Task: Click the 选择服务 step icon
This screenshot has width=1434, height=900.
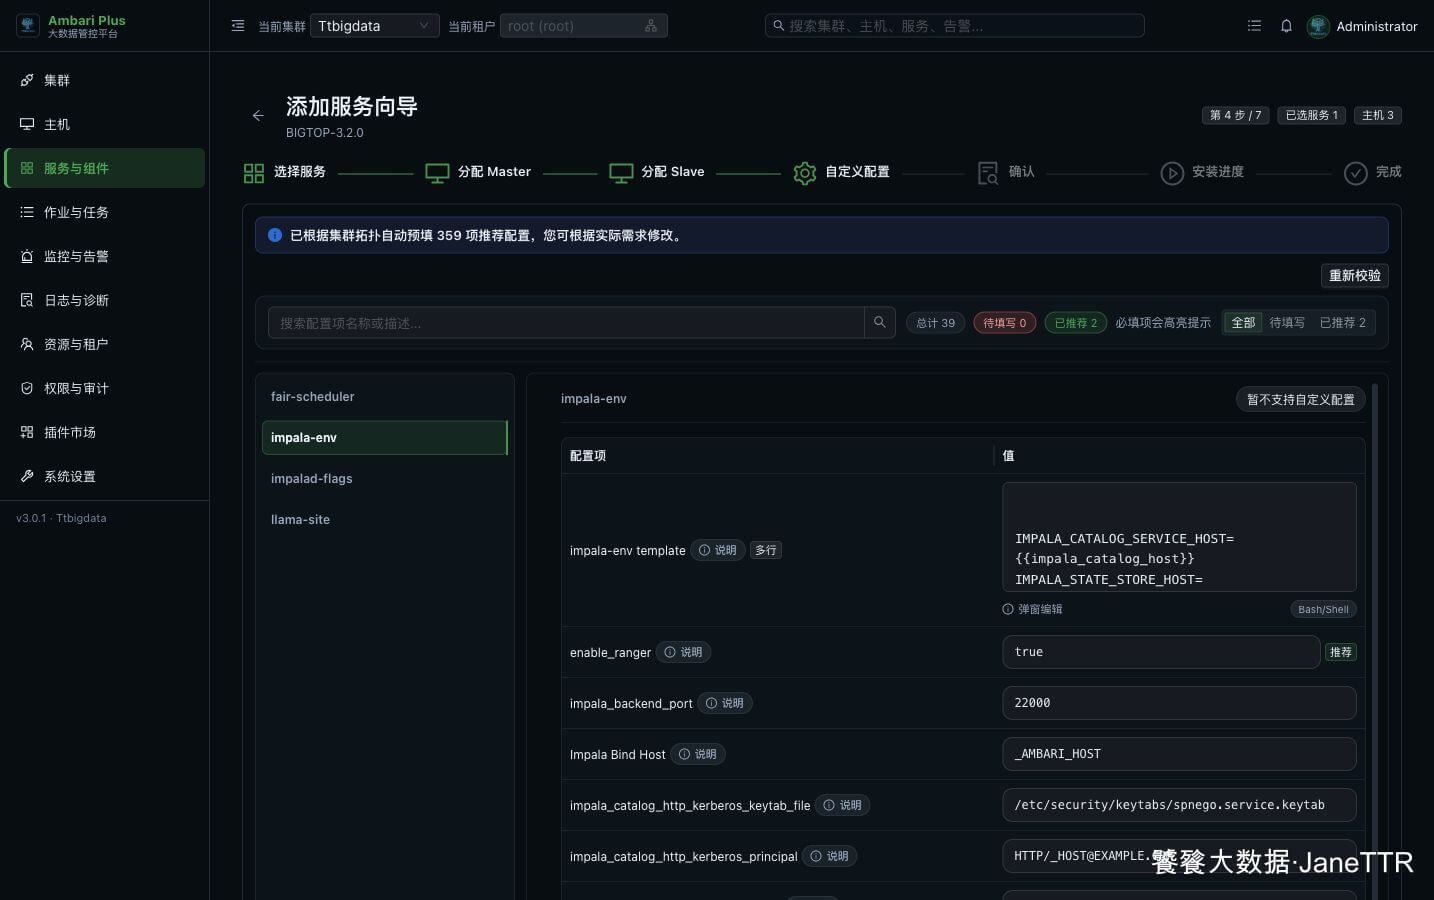Action: coord(254,173)
